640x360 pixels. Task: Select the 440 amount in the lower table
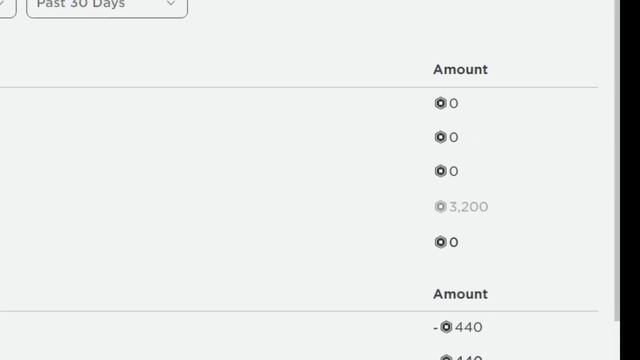point(469,327)
